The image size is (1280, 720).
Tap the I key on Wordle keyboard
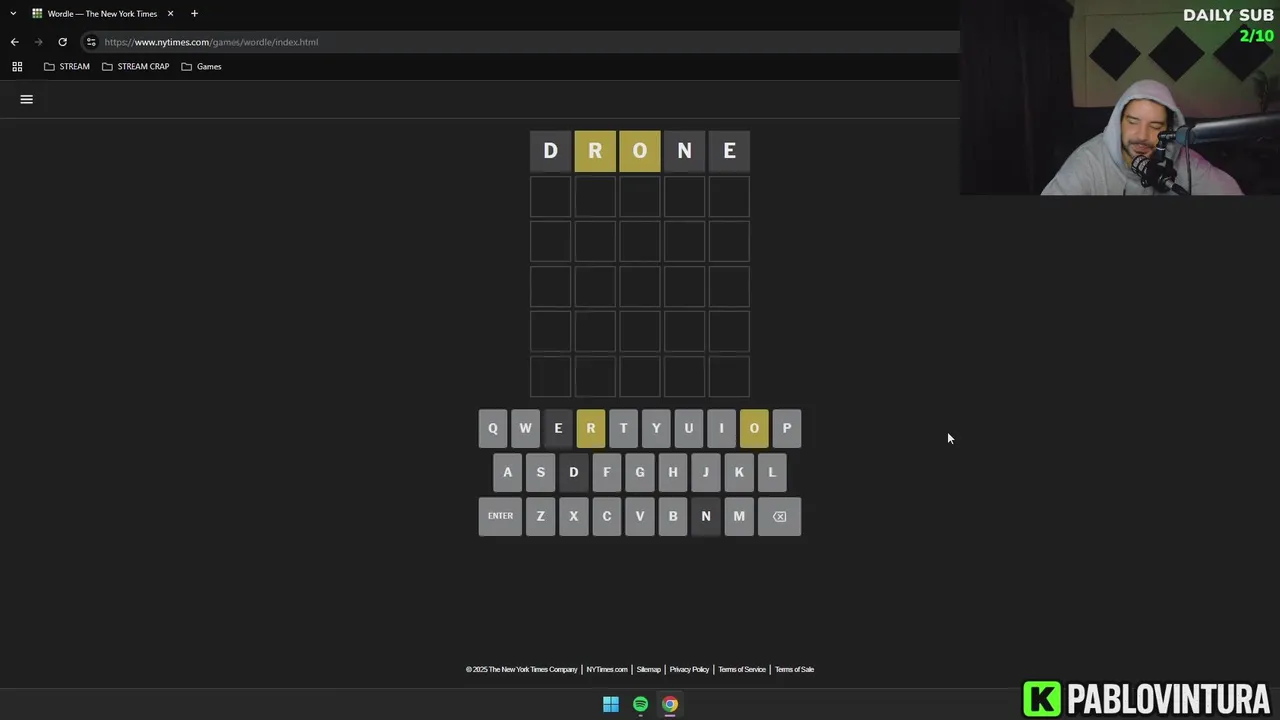pos(721,428)
